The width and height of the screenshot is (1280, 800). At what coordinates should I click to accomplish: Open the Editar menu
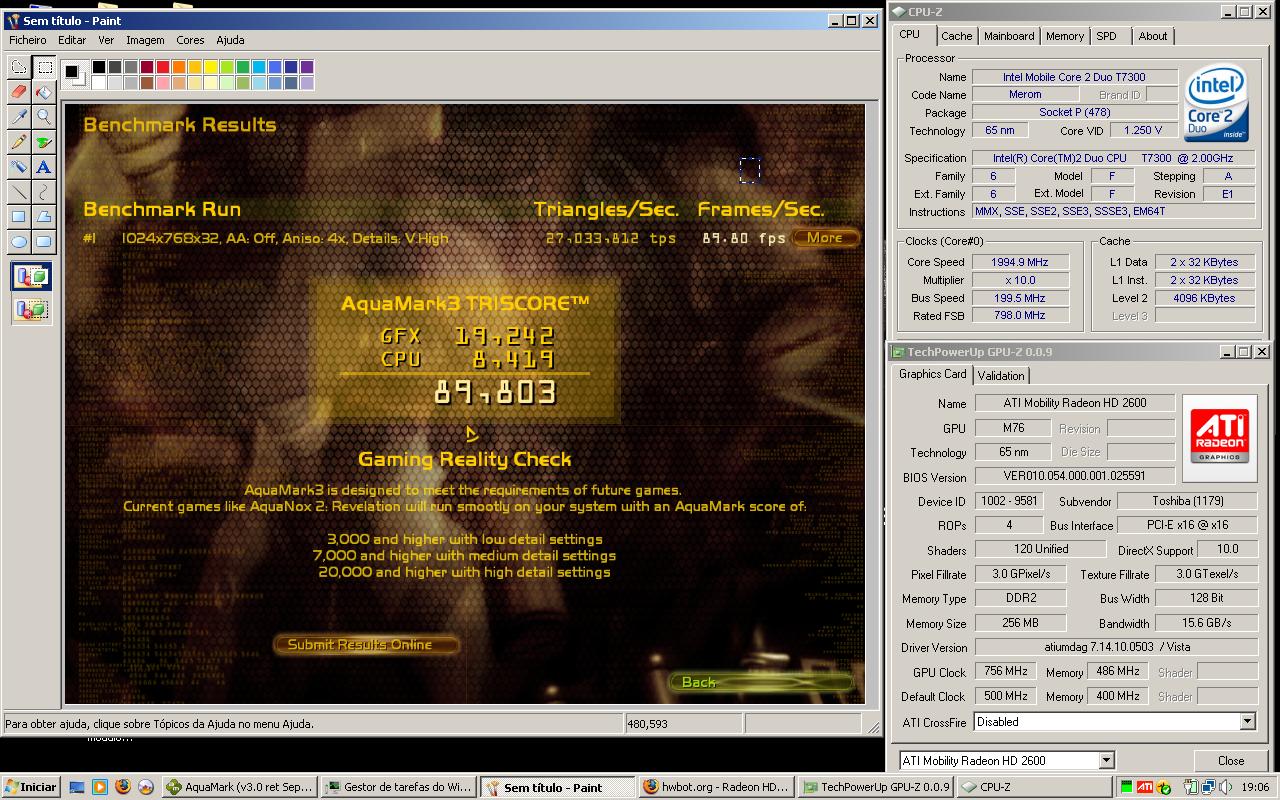click(x=72, y=40)
